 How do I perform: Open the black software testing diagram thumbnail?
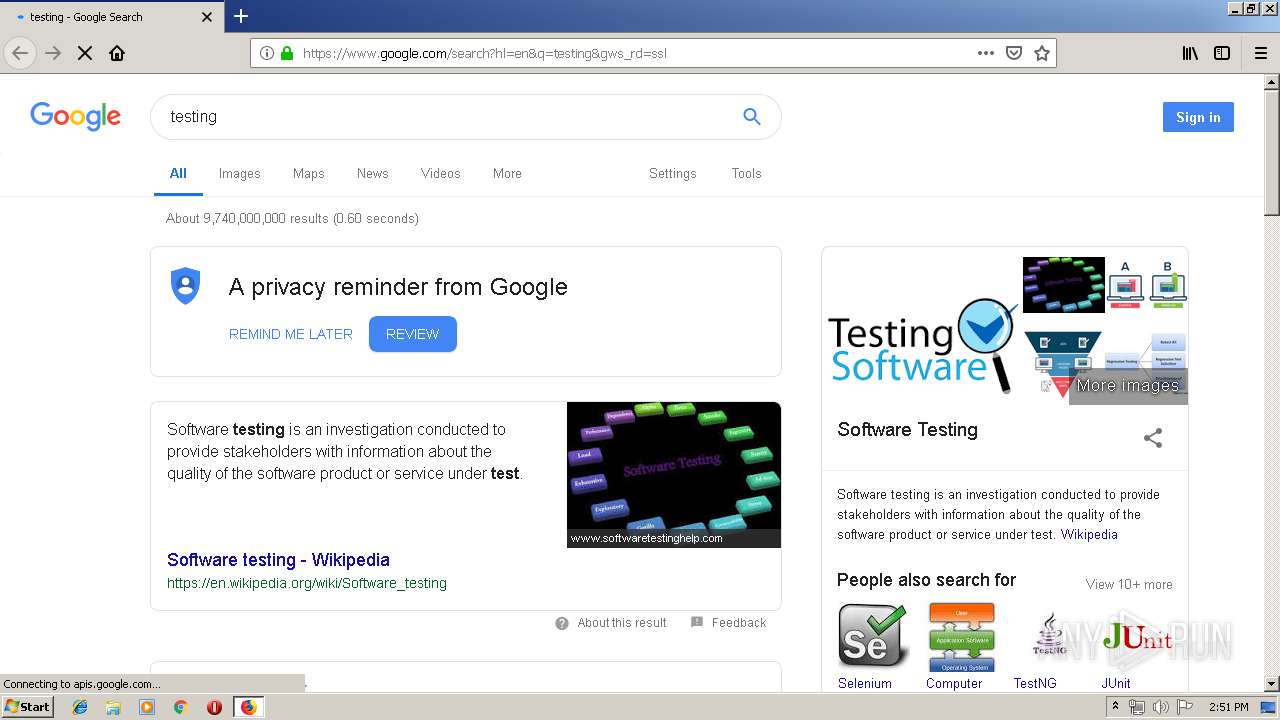tap(1063, 285)
